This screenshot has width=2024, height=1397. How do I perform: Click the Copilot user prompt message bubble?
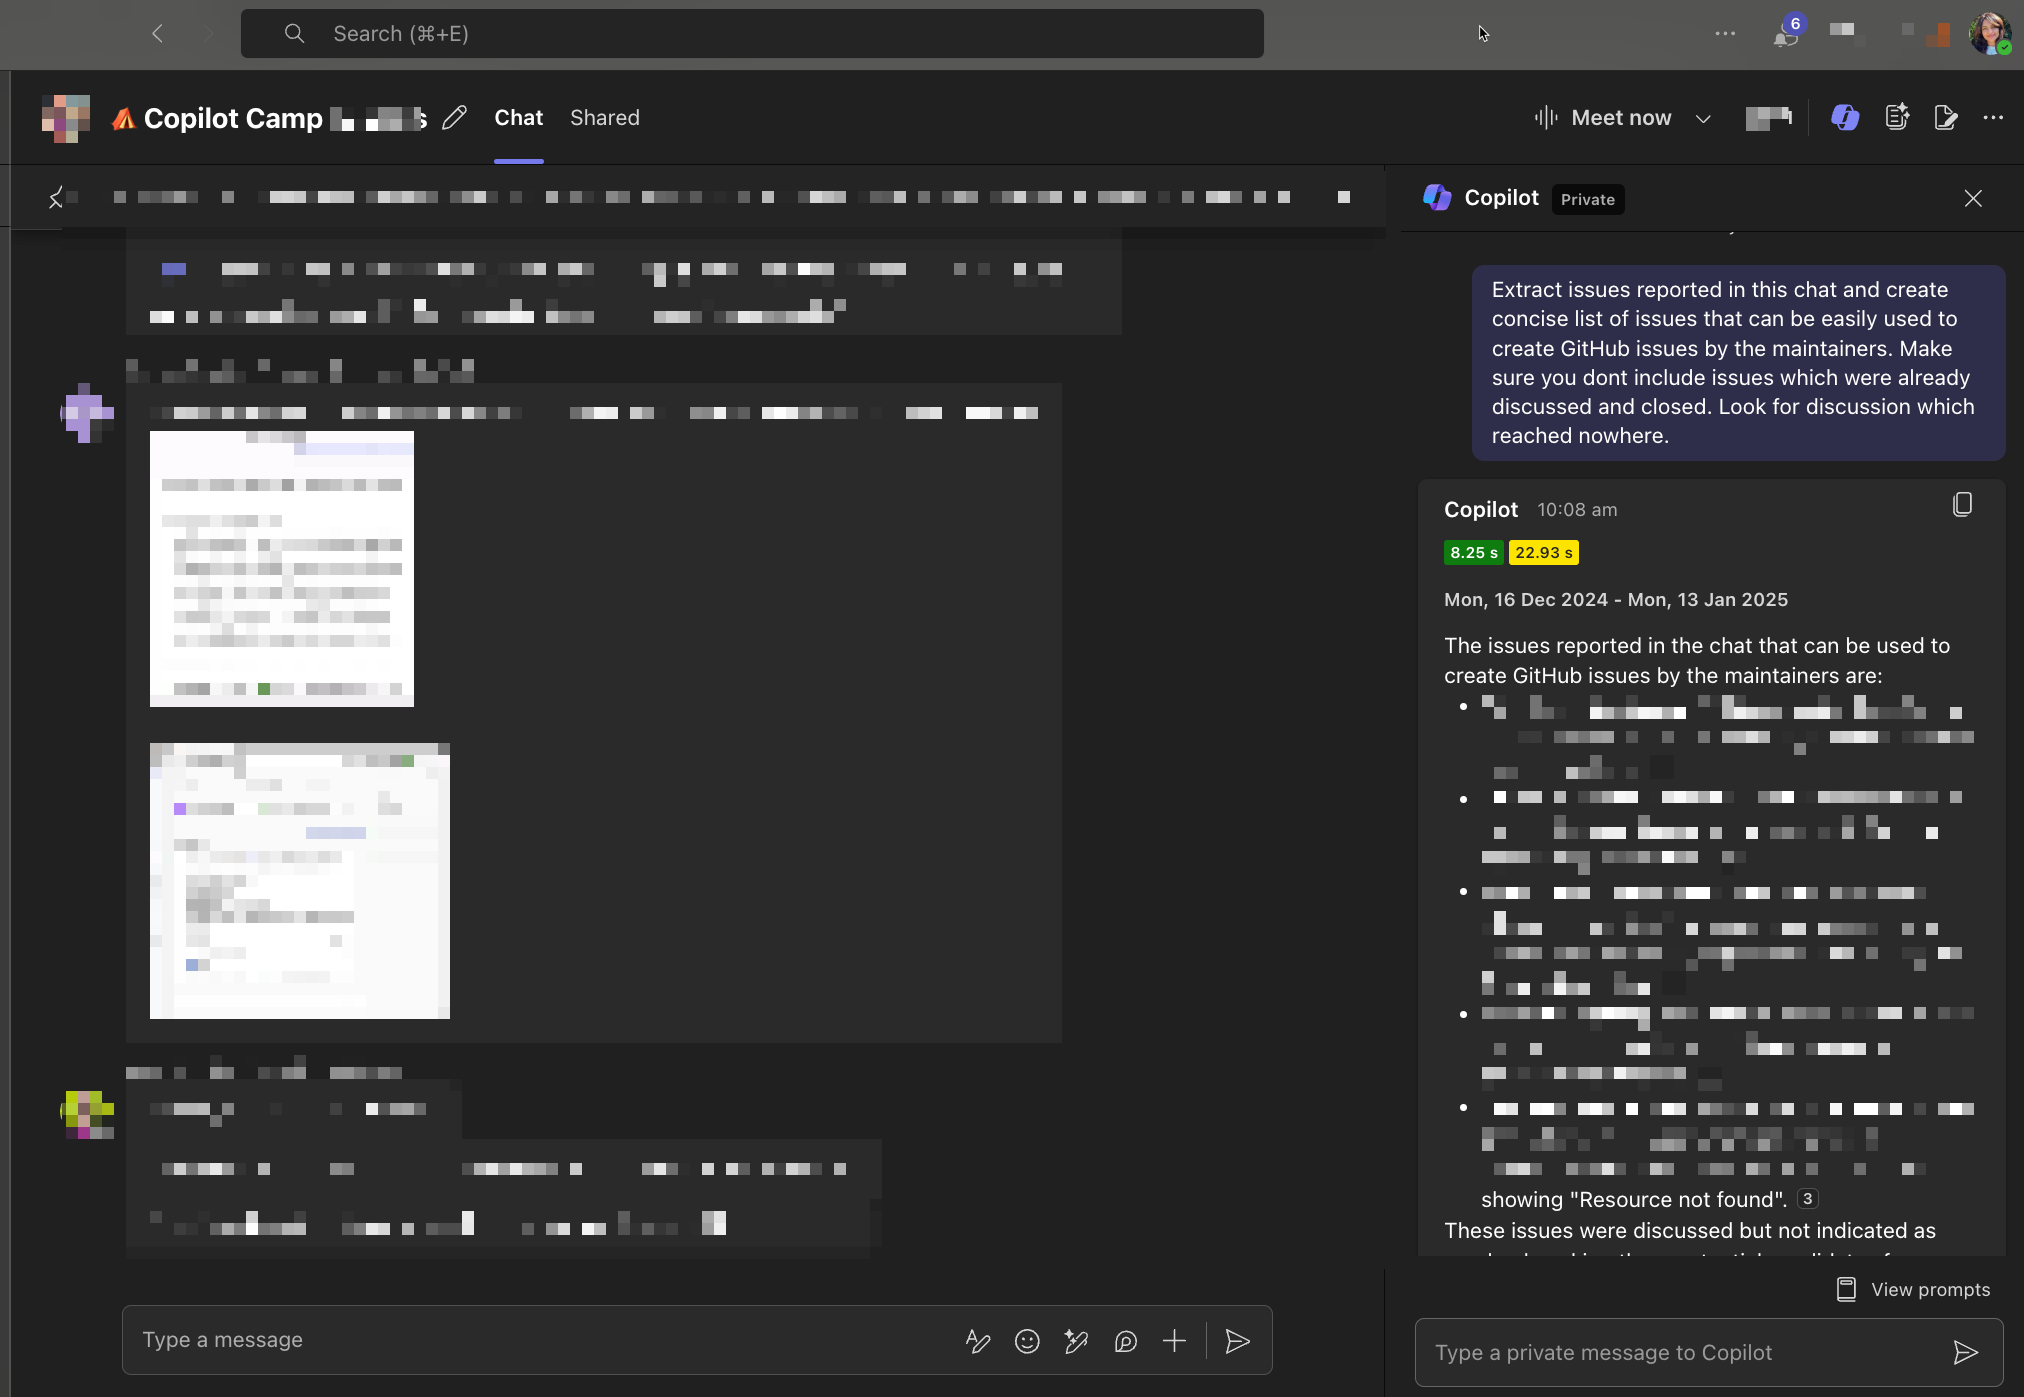point(1739,363)
